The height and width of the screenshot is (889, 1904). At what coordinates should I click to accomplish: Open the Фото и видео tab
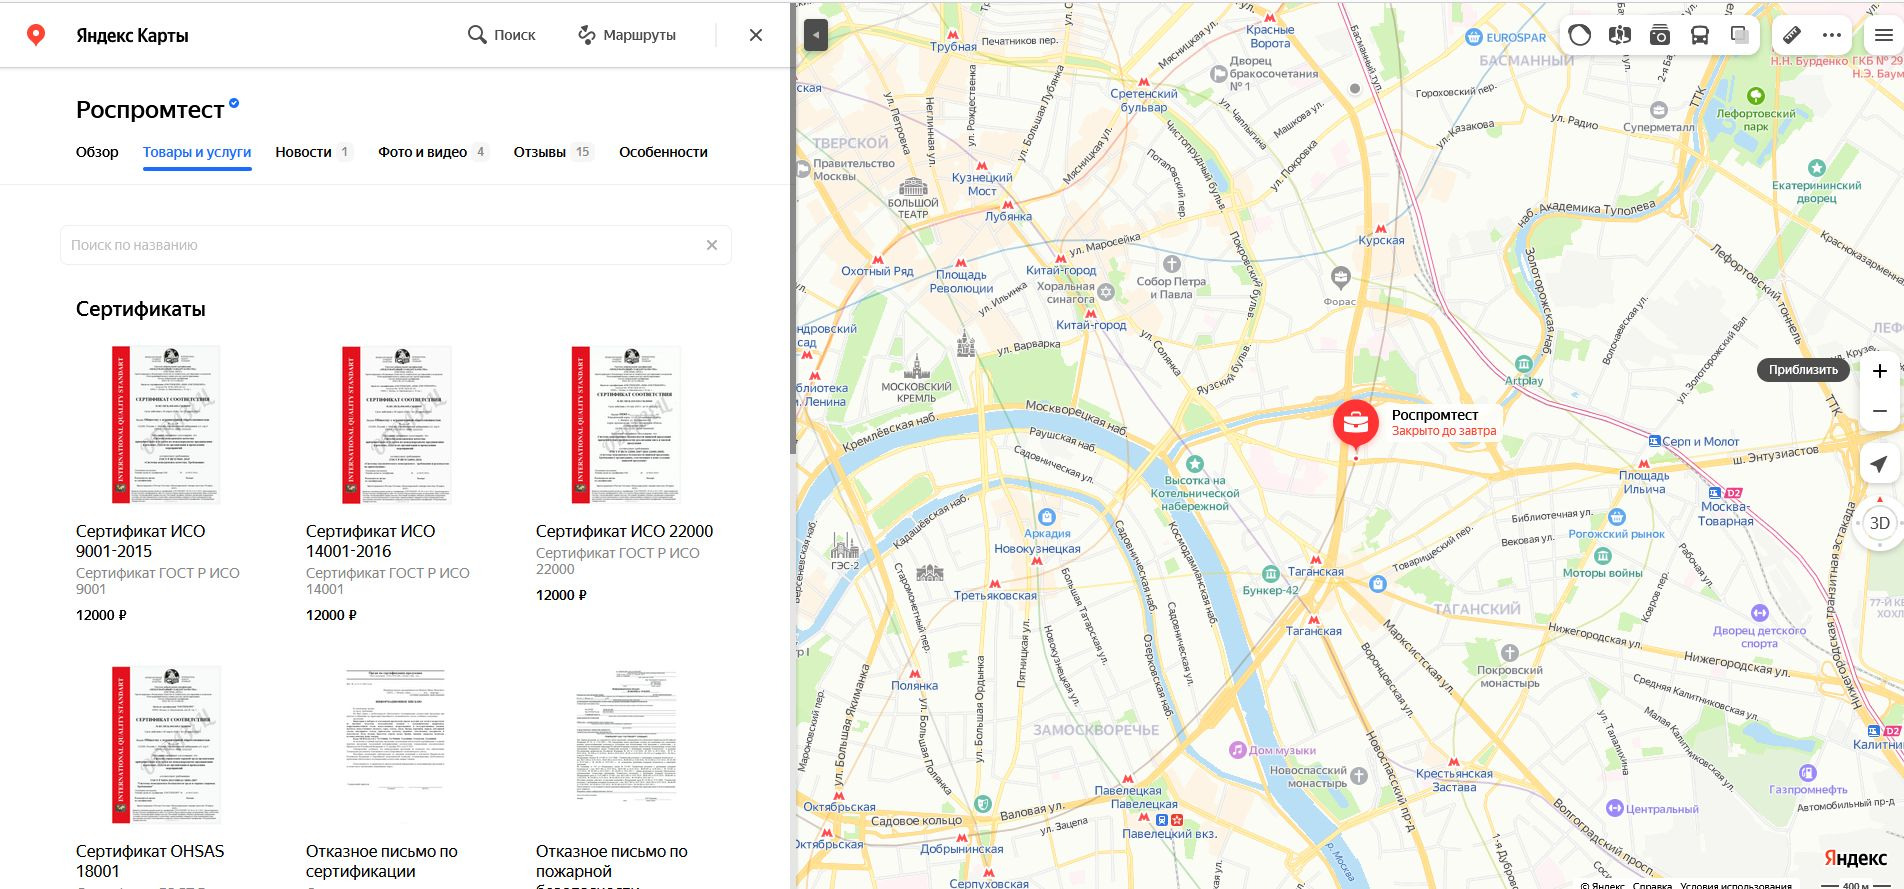(x=432, y=152)
